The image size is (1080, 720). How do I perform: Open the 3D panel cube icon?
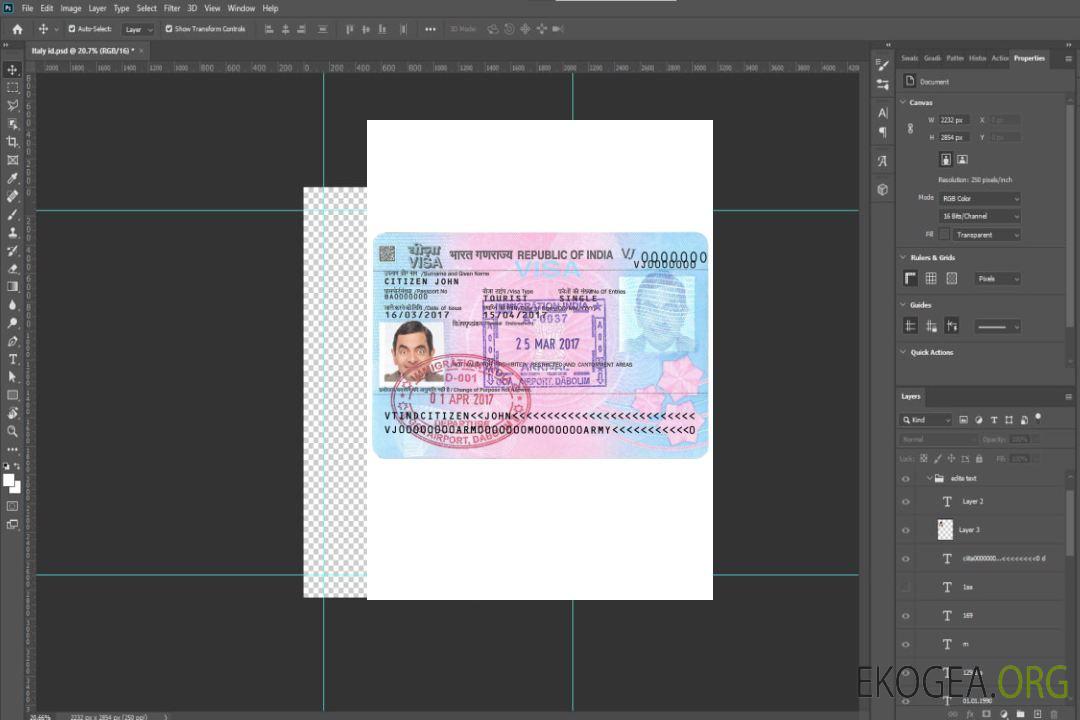point(883,189)
